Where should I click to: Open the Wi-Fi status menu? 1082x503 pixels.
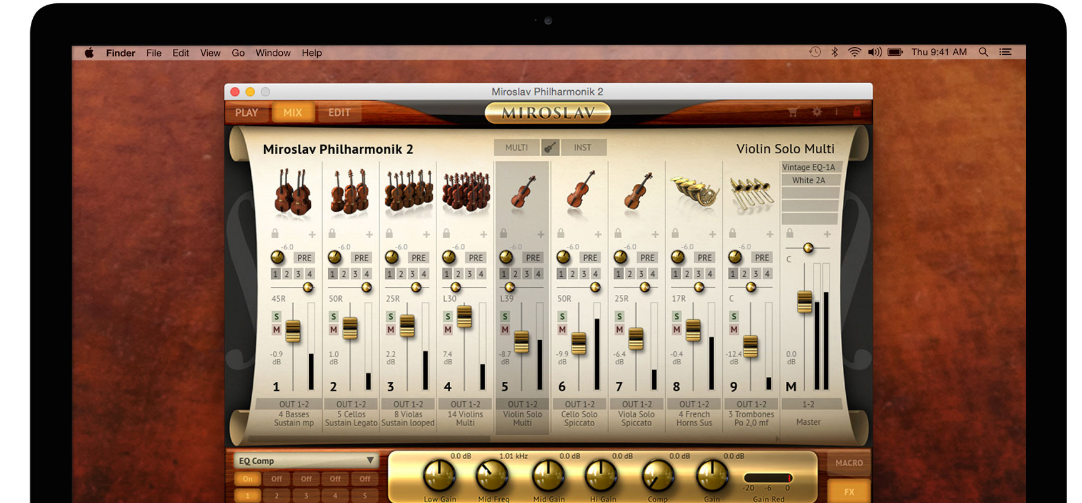click(854, 52)
